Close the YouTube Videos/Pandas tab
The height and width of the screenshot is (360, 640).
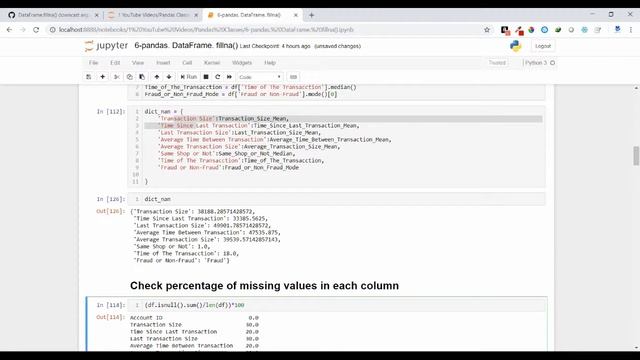tap(196, 15)
